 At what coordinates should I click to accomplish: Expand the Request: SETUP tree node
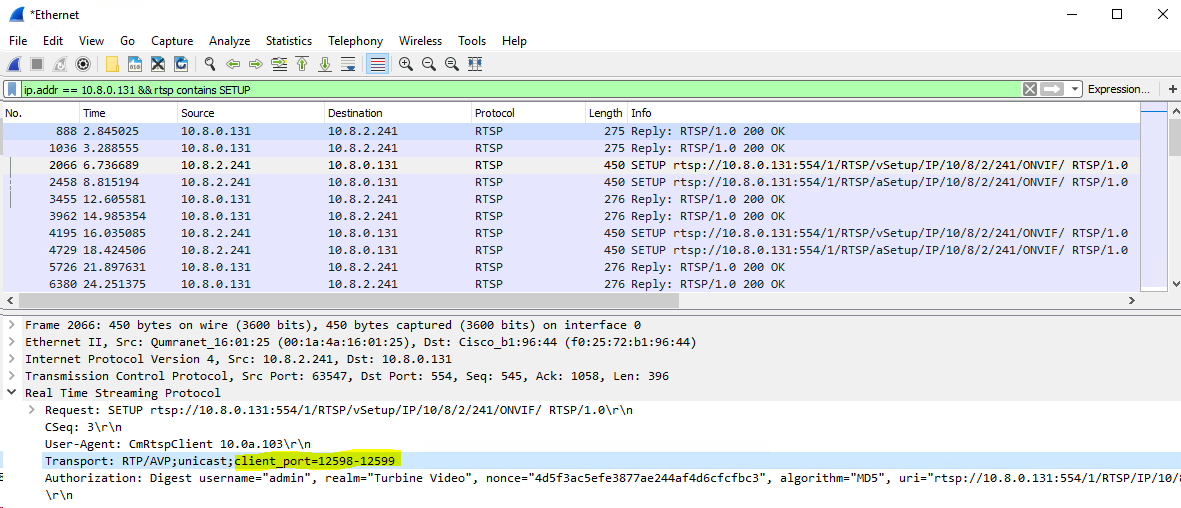(x=32, y=410)
